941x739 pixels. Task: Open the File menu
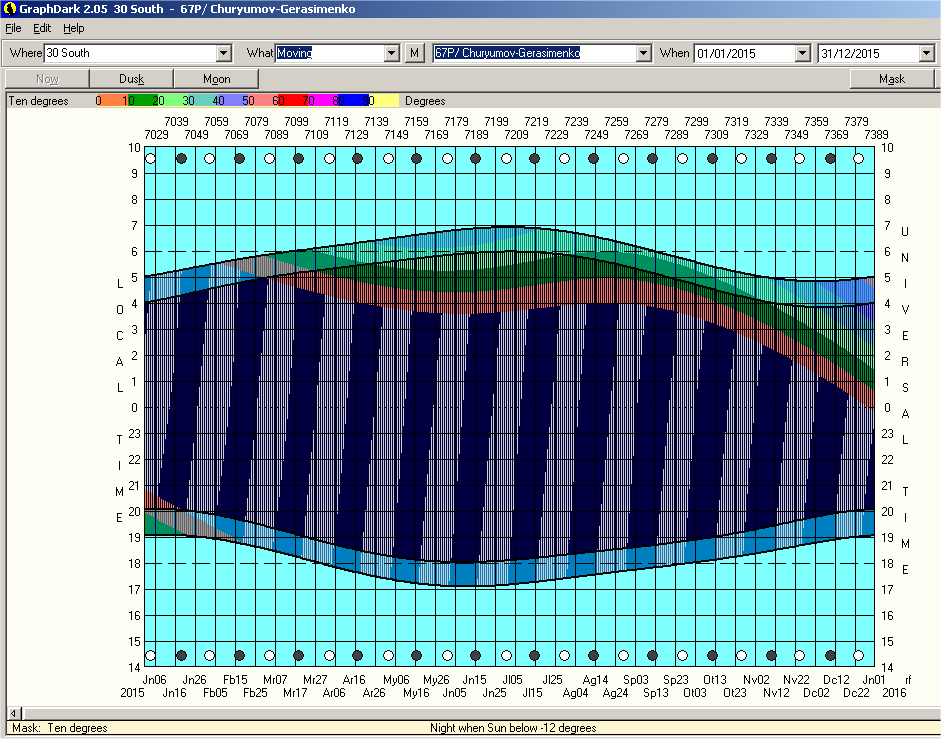tap(13, 28)
